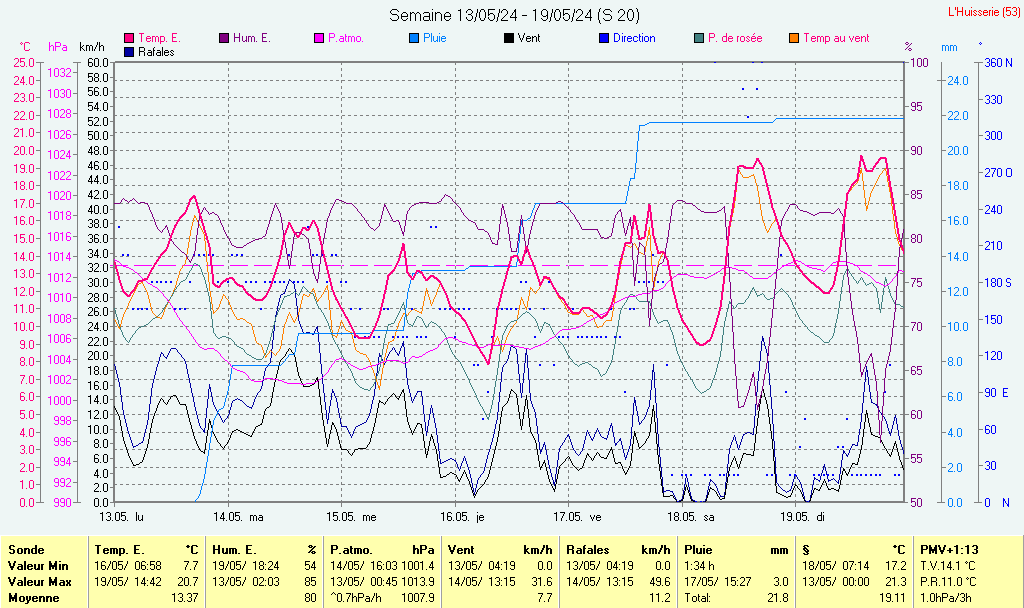This screenshot has height=608, width=1024.
Task: Click the maximum gust value 49.6
Action: click(x=660, y=582)
